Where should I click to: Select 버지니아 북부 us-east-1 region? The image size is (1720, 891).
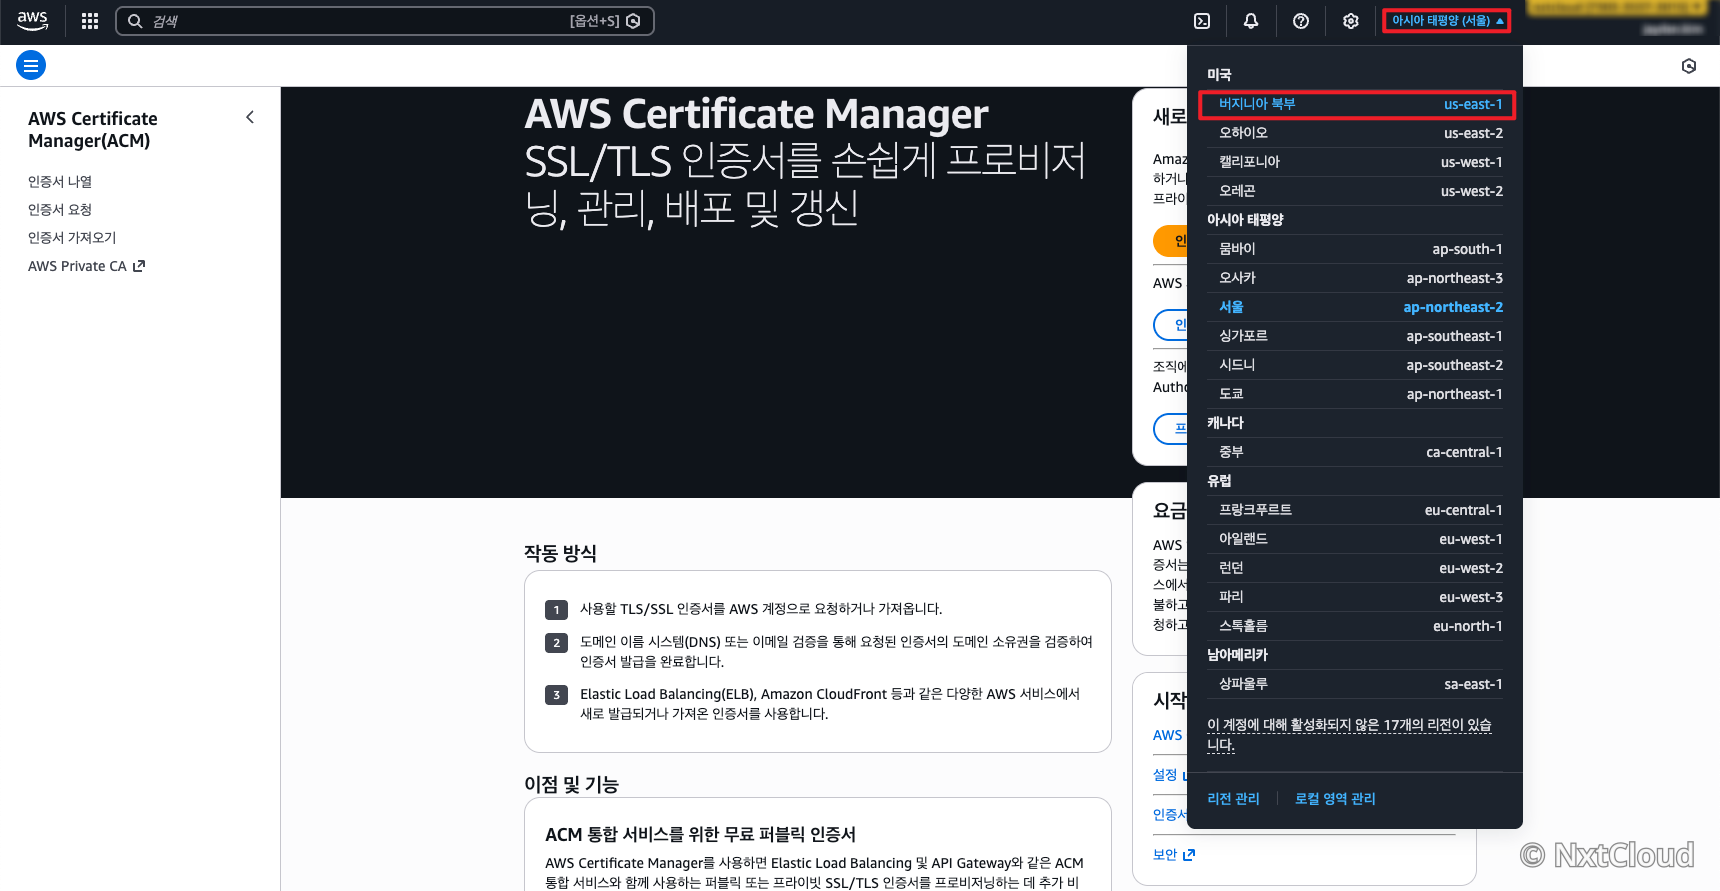point(1357,104)
